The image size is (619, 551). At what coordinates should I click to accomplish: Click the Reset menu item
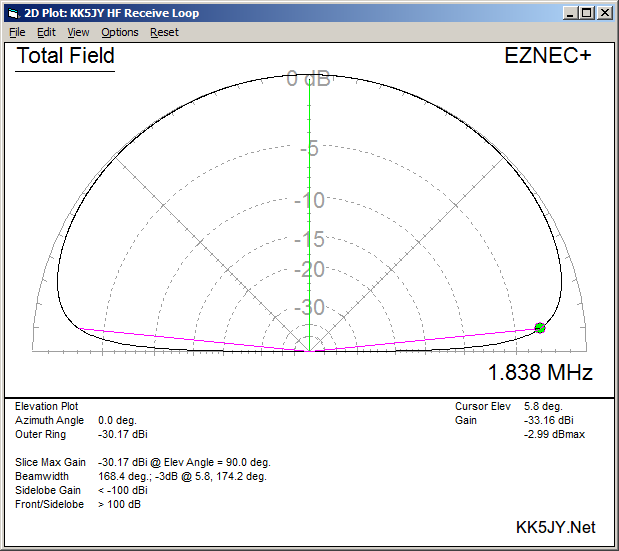pos(164,32)
